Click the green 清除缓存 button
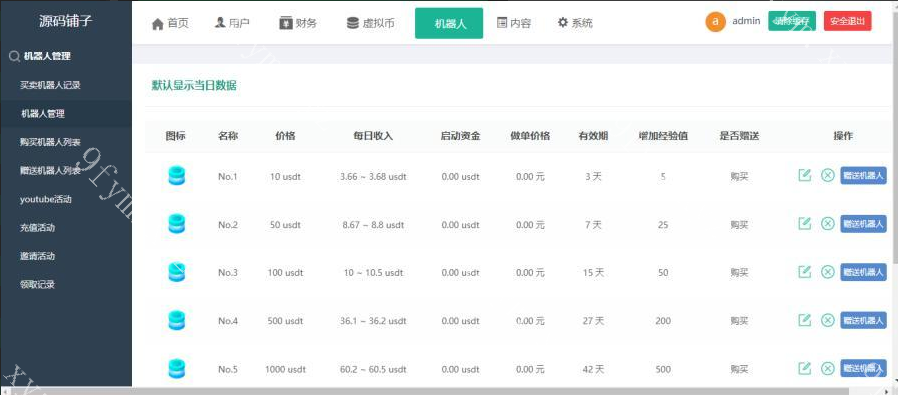This screenshot has width=898, height=395. click(x=791, y=21)
